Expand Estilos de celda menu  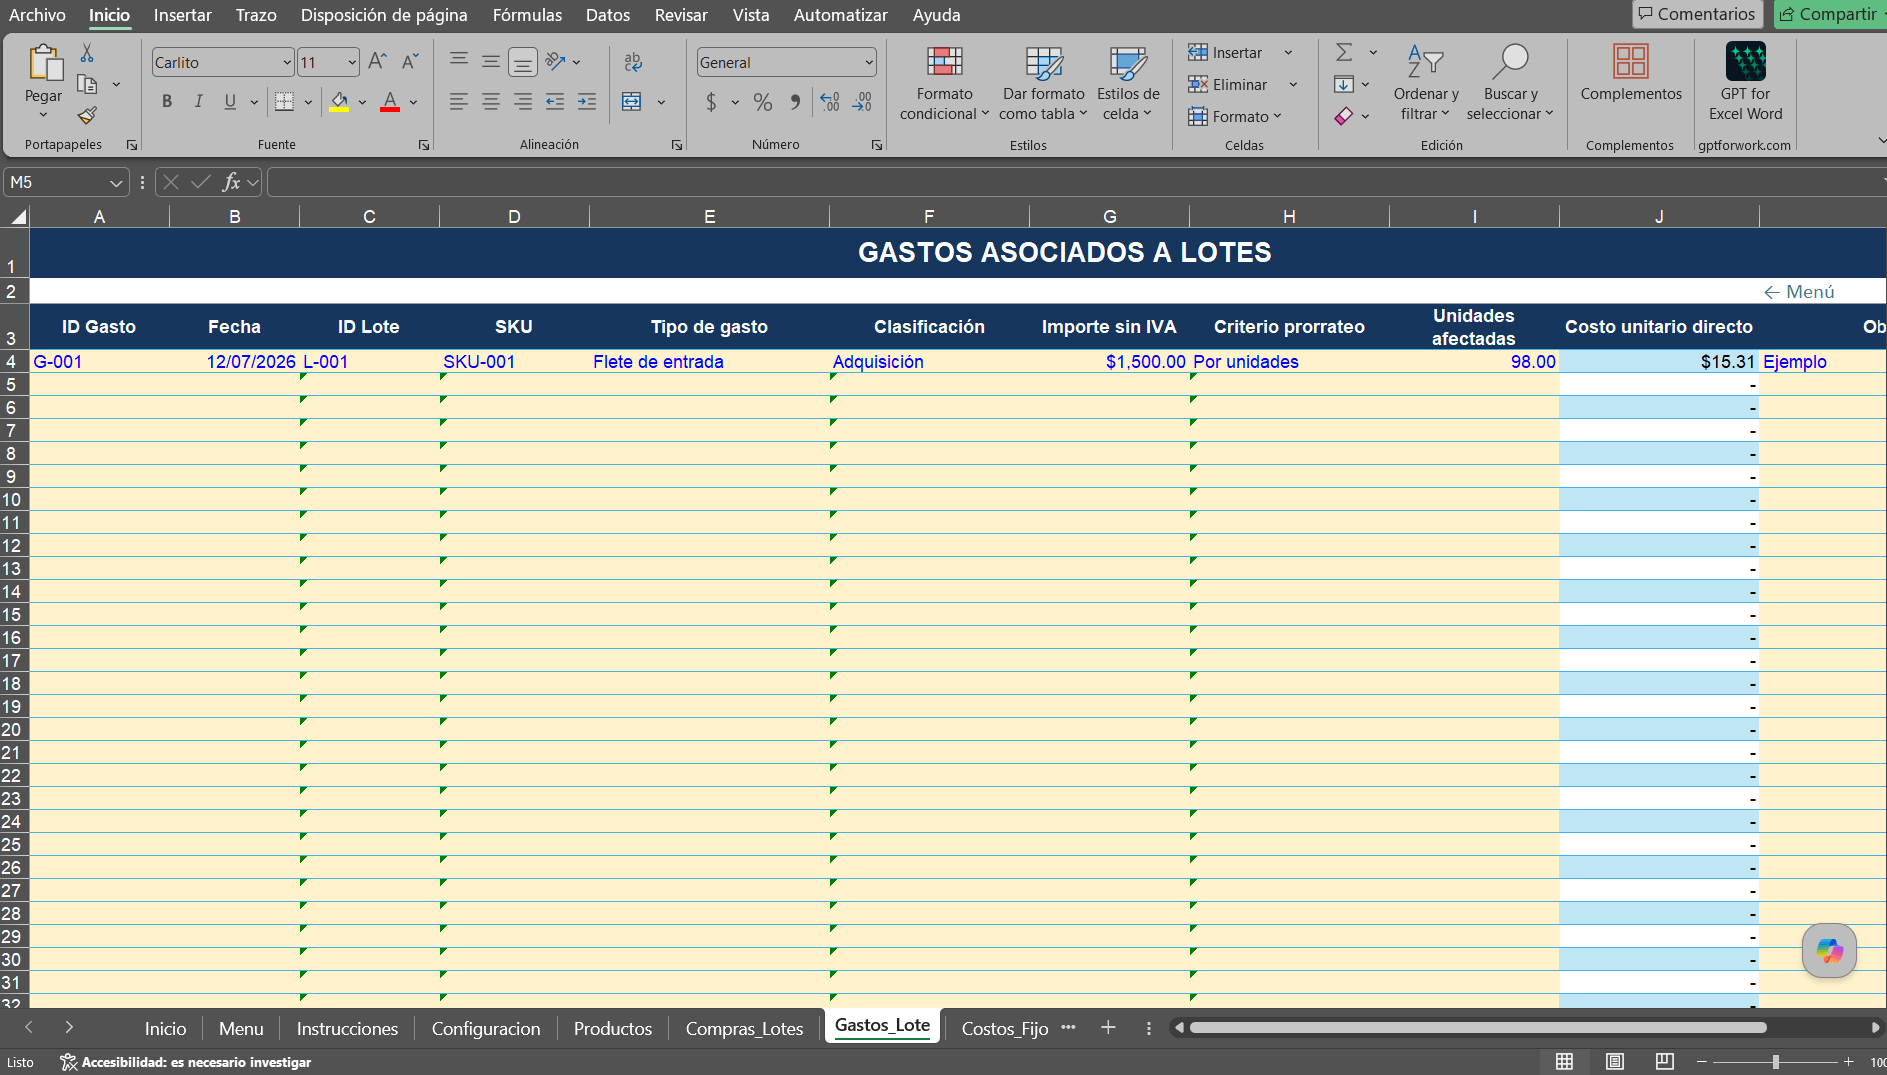coord(1128,83)
